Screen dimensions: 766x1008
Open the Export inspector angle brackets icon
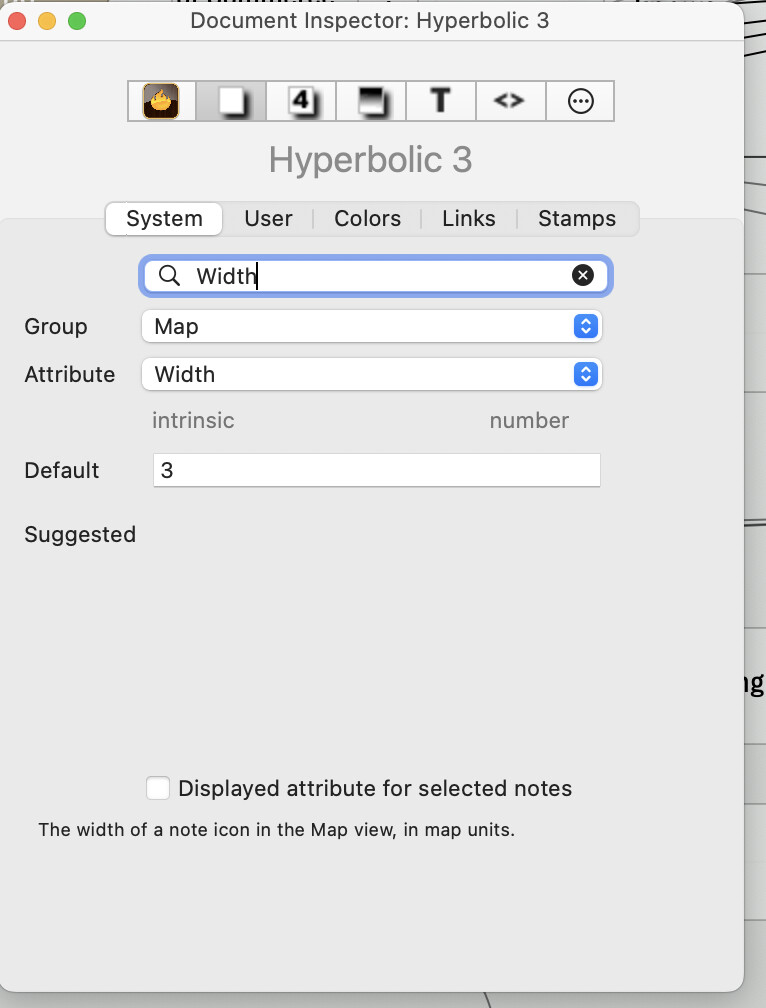[x=510, y=101]
